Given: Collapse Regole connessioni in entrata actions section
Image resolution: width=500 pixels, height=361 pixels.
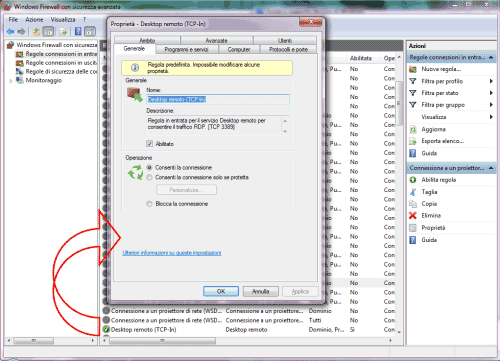Looking at the screenshot, I should pyautogui.click(x=491, y=57).
